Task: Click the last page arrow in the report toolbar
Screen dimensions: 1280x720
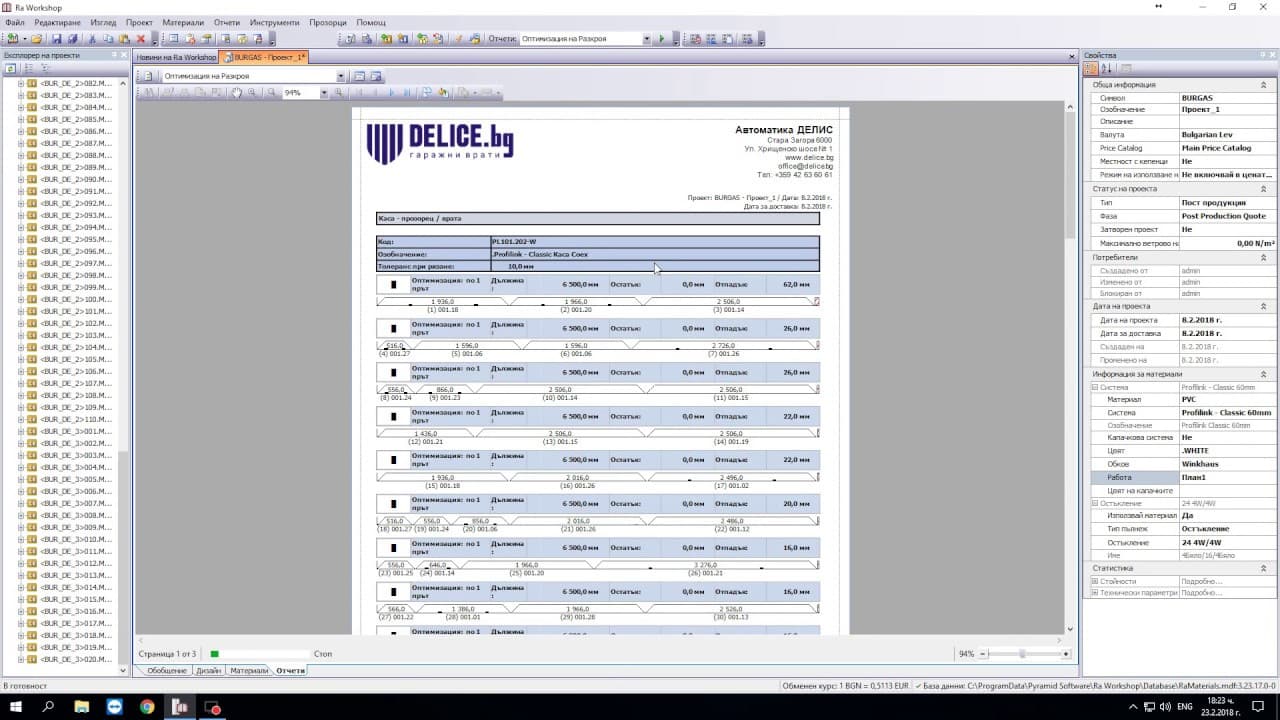Action: (x=407, y=93)
